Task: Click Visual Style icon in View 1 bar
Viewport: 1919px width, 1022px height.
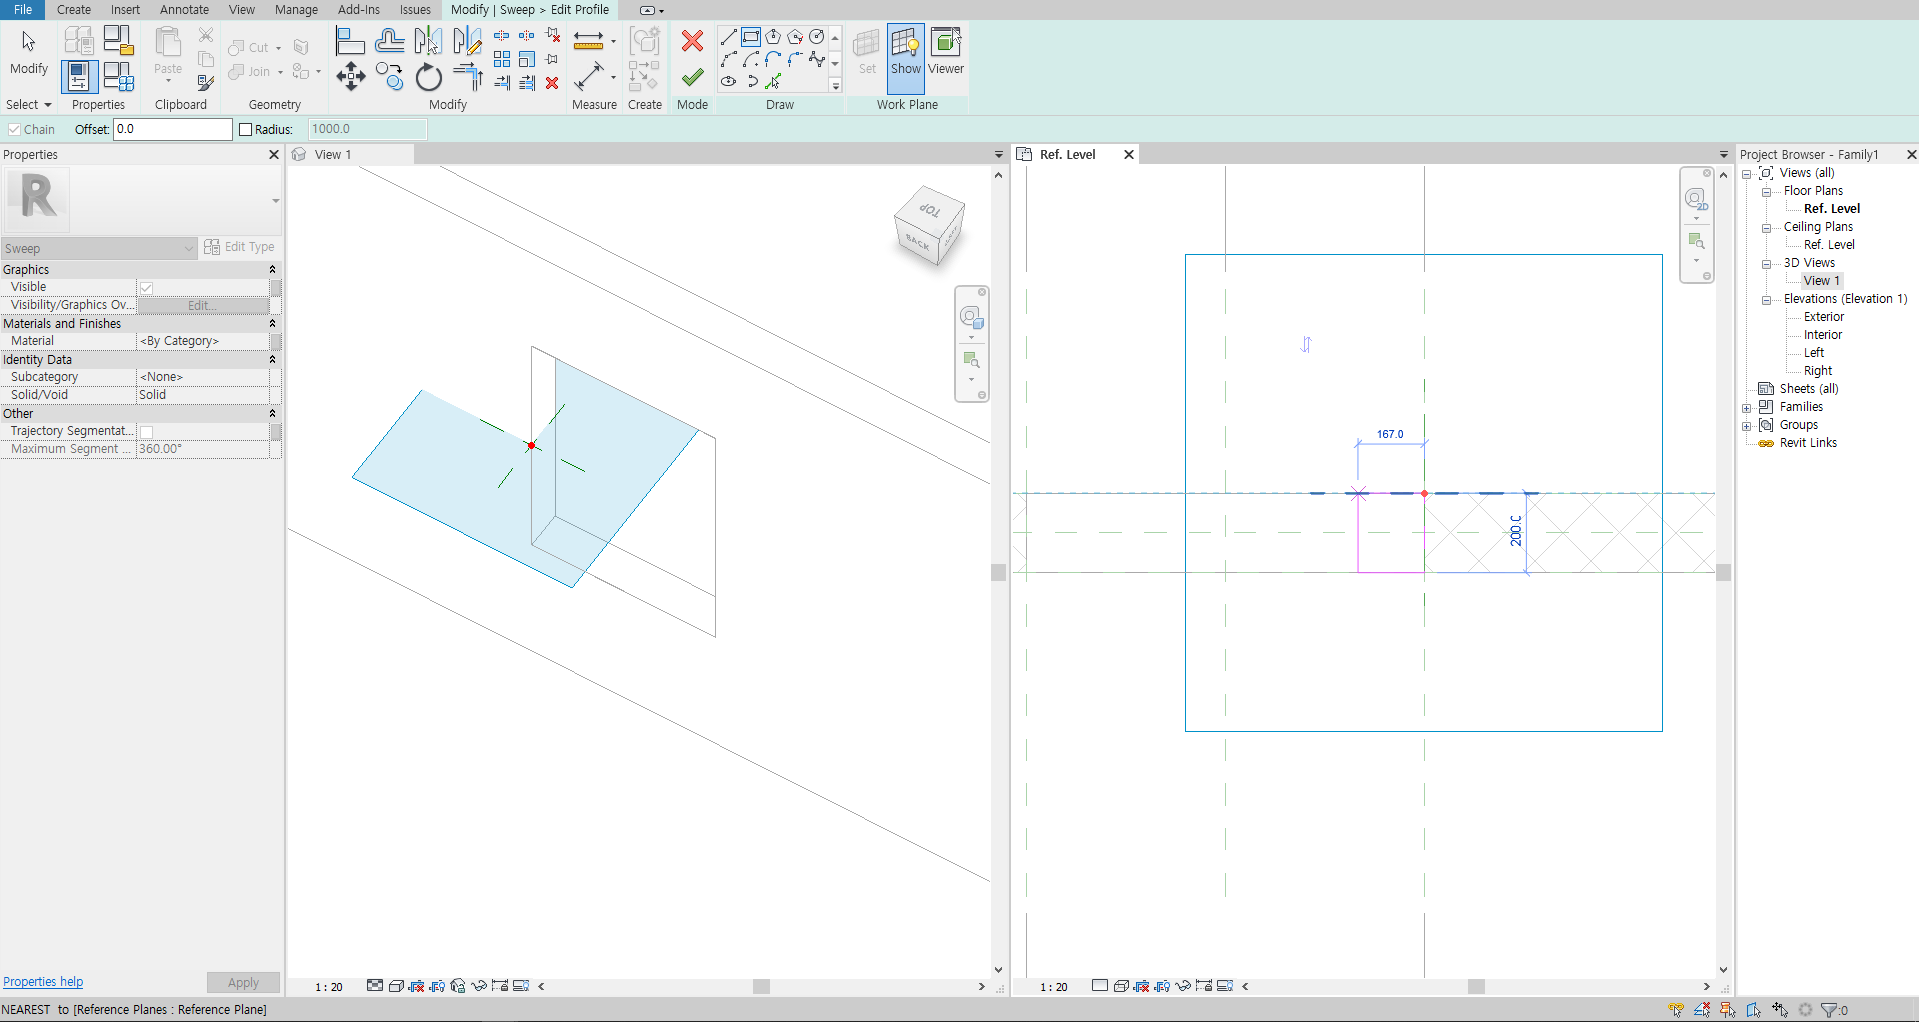Action: pos(396,986)
